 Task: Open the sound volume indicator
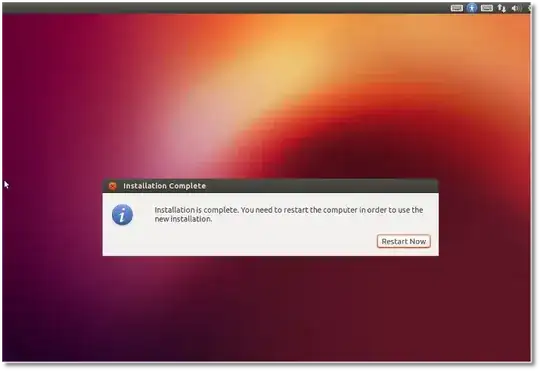[516, 8]
